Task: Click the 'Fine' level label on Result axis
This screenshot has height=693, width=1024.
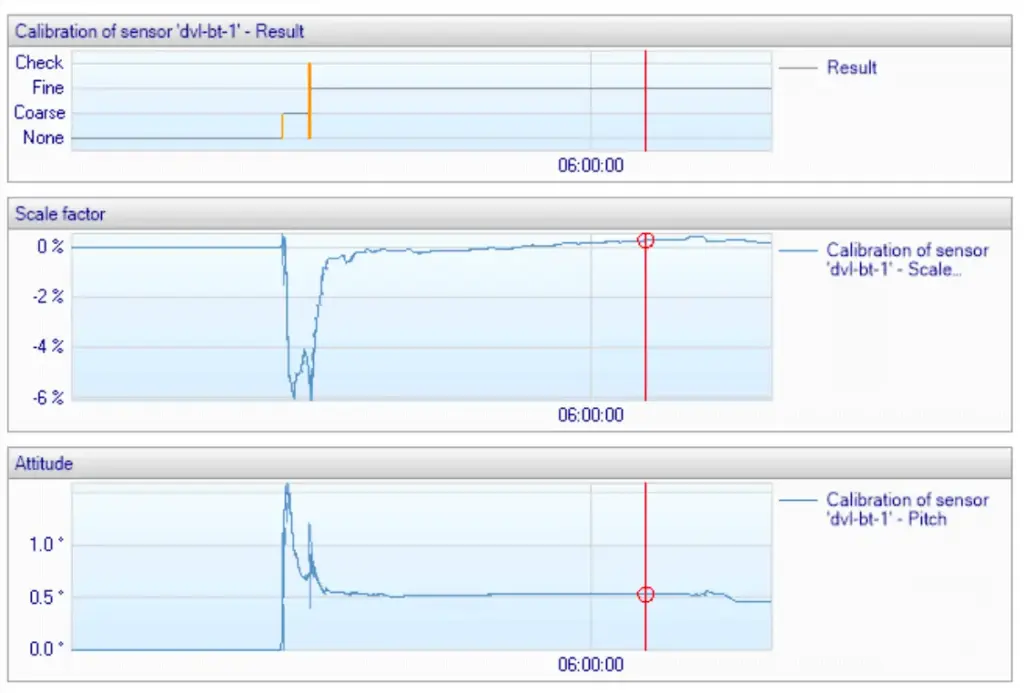Action: 48,88
